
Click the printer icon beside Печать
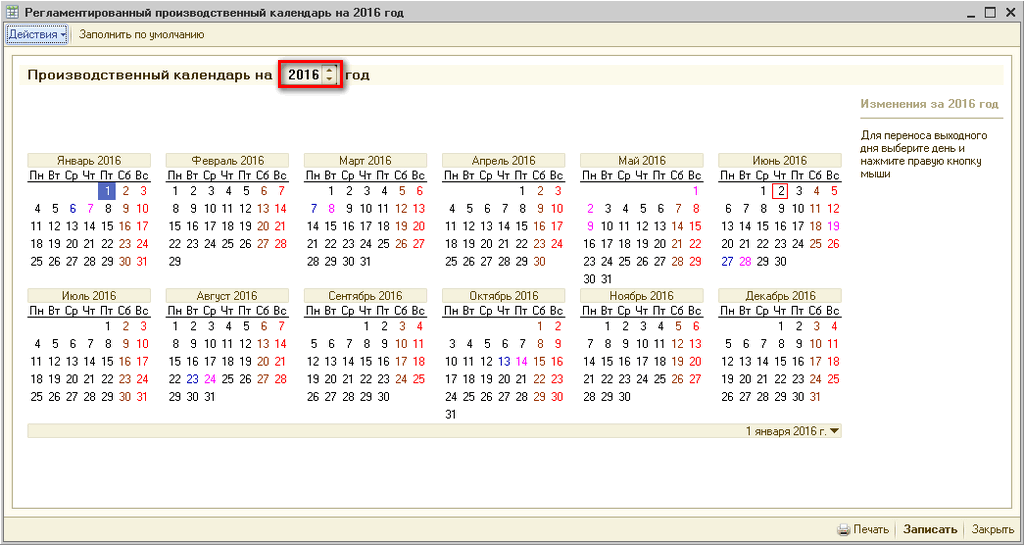click(843, 530)
